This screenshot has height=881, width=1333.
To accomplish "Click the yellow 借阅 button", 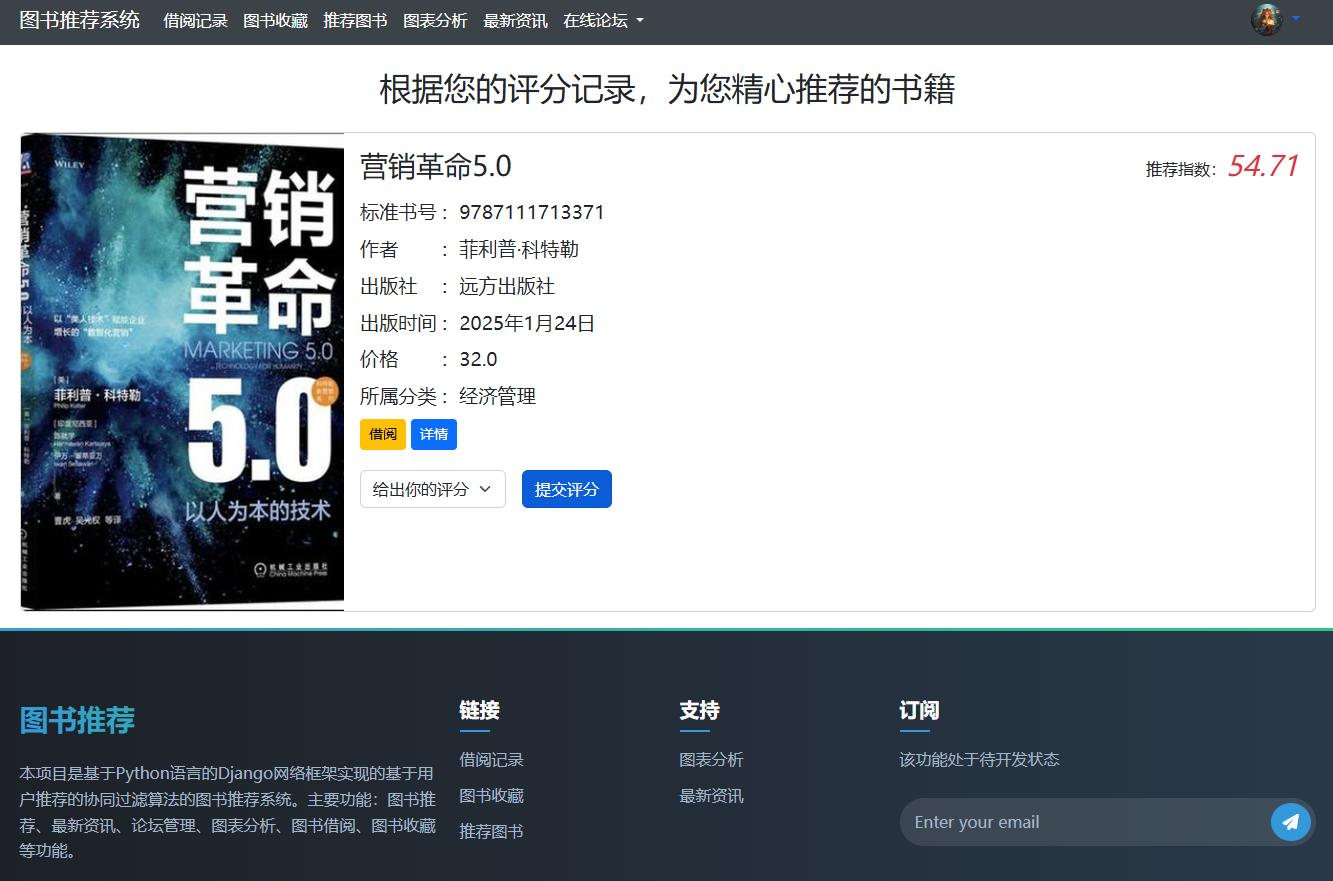I will click(383, 435).
